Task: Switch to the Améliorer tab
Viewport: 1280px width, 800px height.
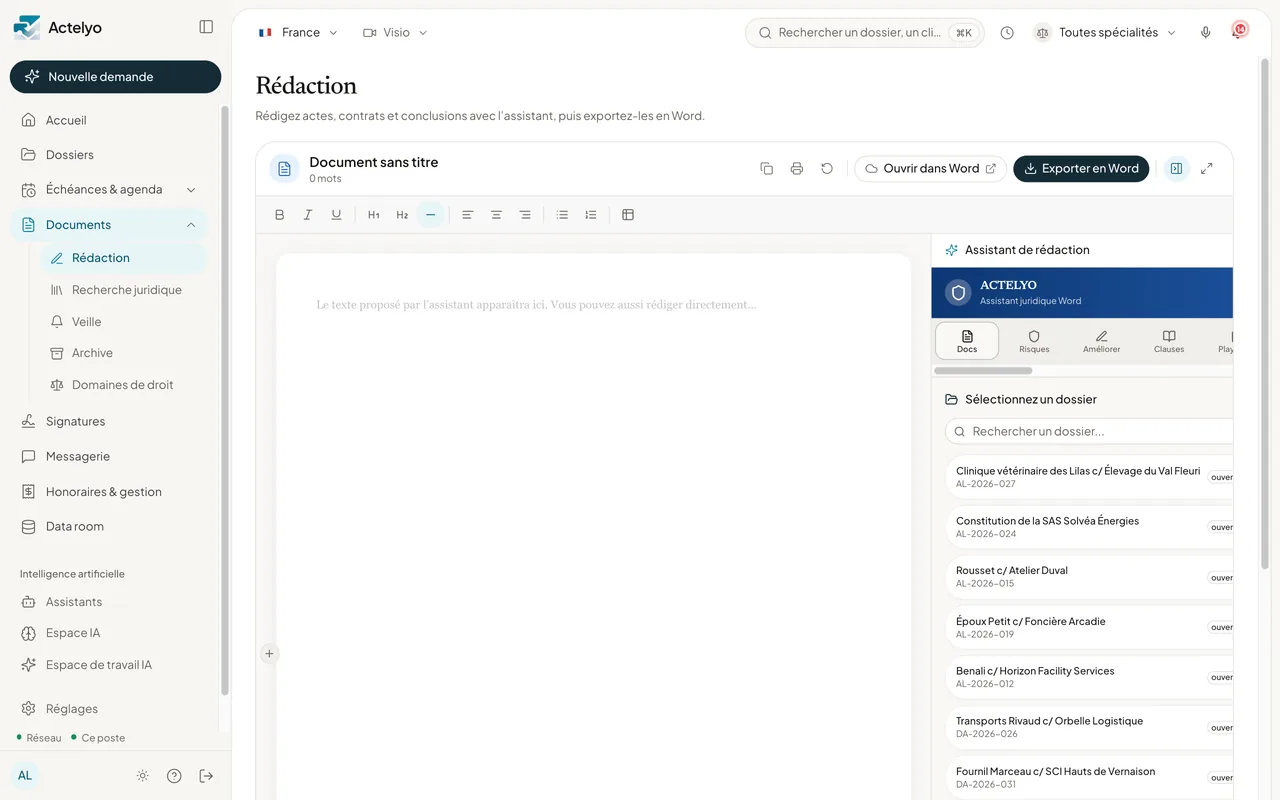Action: [1101, 341]
